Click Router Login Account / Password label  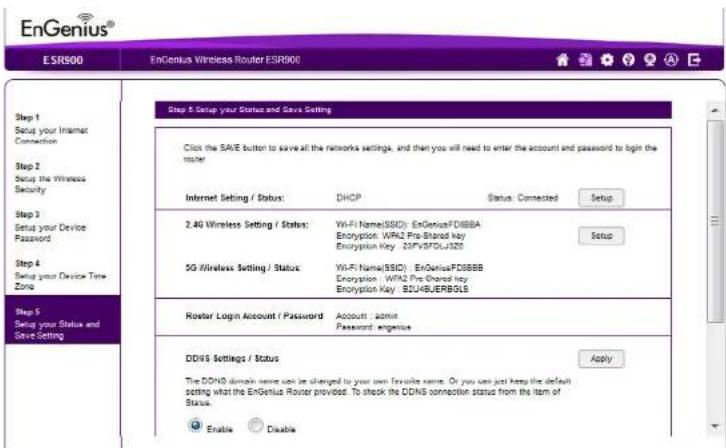click(254, 316)
